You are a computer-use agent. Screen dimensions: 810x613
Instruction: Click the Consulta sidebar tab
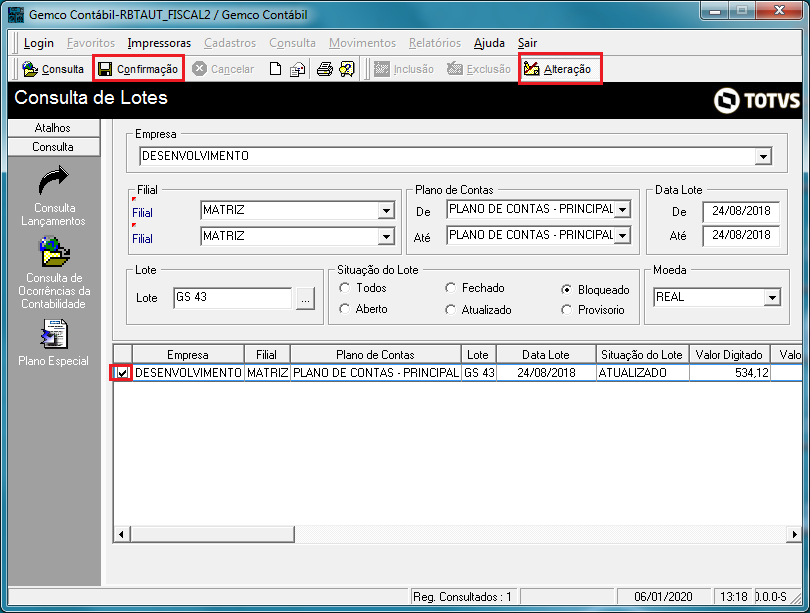coord(54,147)
